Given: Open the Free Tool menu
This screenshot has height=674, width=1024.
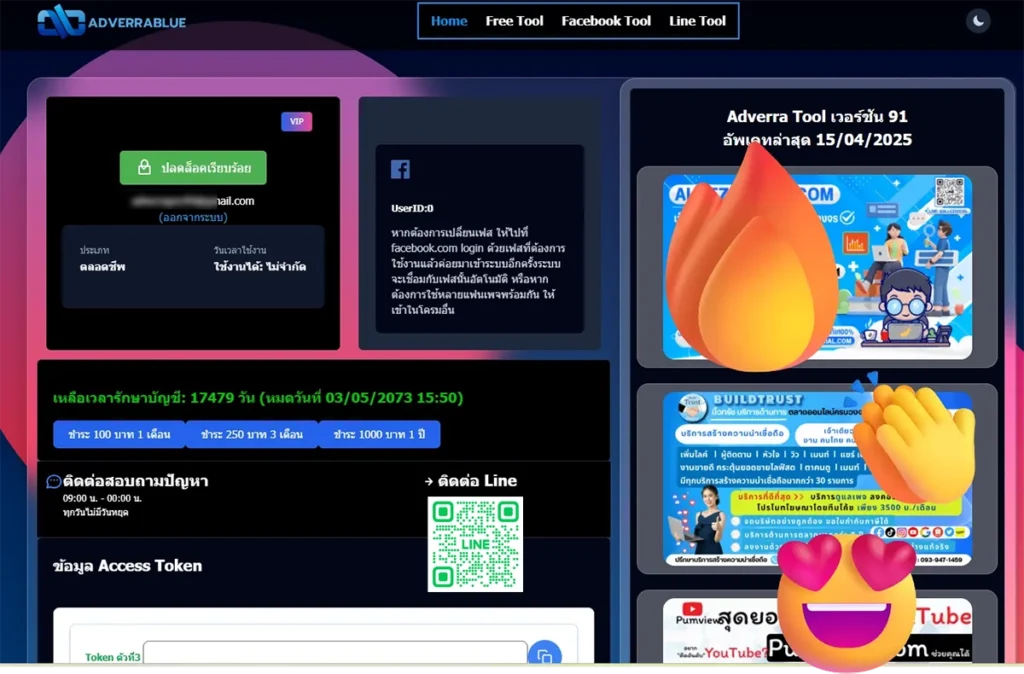Looking at the screenshot, I should point(514,21).
